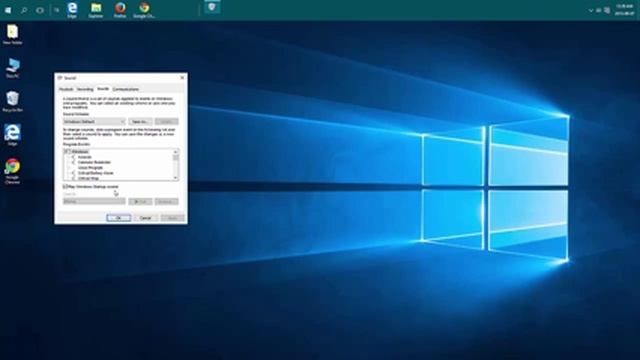
Task: Close the Sound dialog
Action: 182,78
